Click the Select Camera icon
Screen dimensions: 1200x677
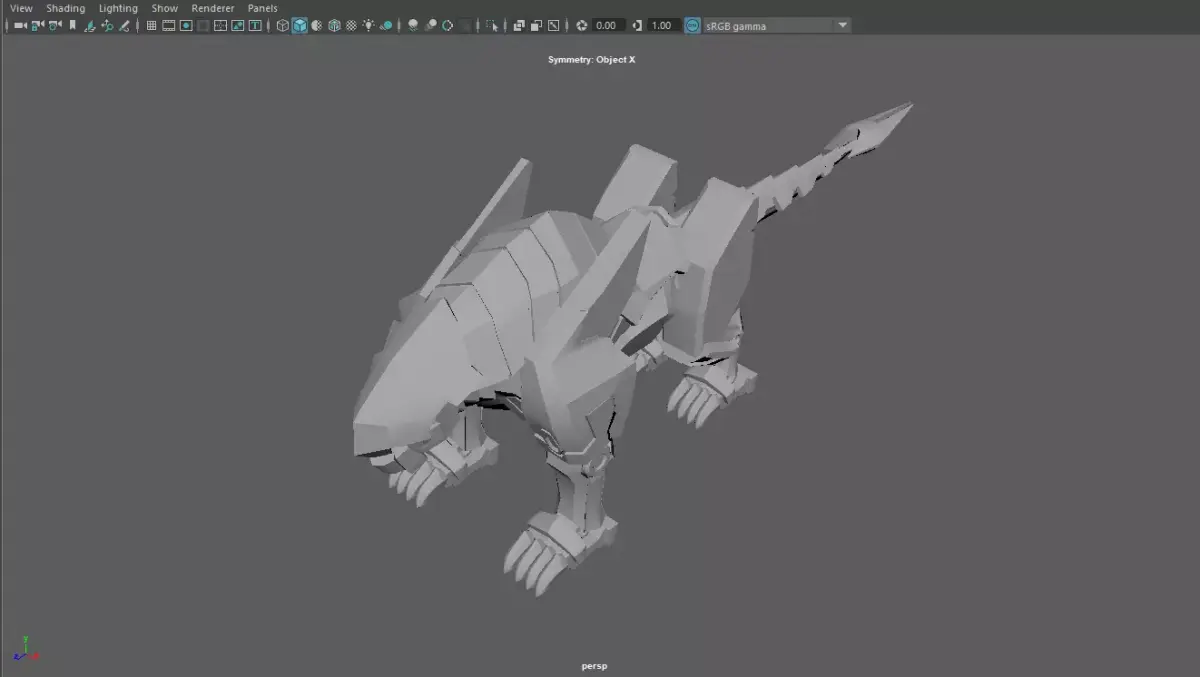coord(20,25)
